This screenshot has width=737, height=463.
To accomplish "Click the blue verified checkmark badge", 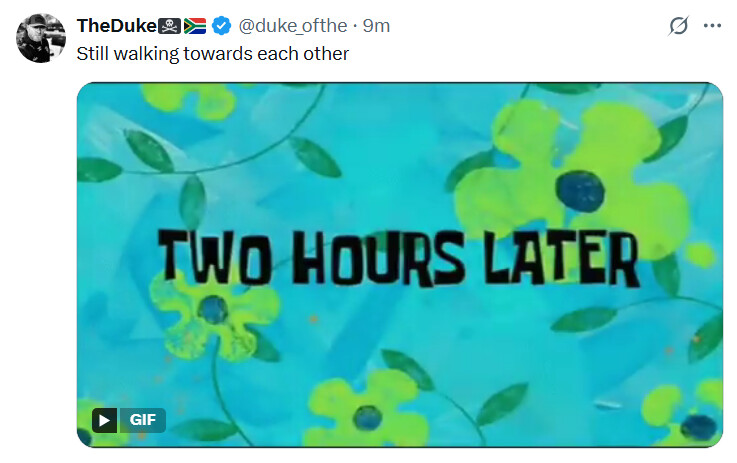I will tap(221, 25).
